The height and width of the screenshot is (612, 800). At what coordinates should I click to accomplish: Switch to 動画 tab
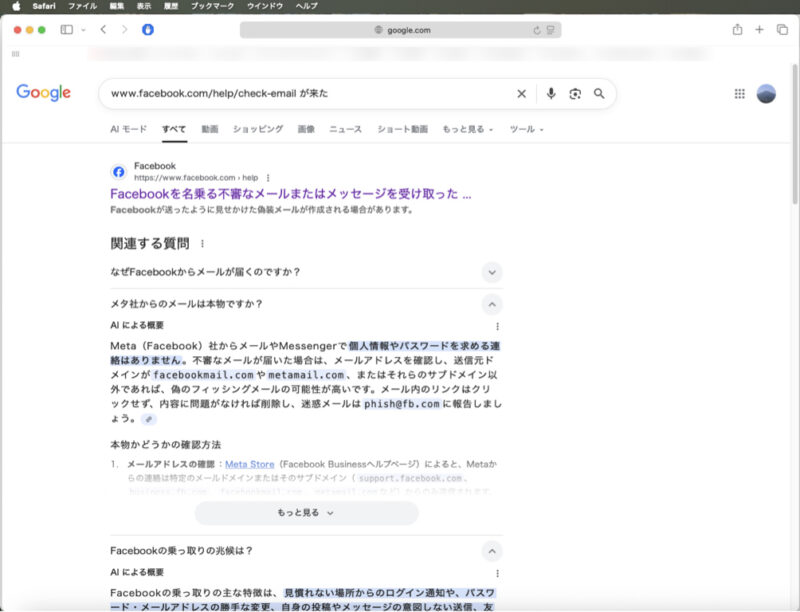(210, 130)
